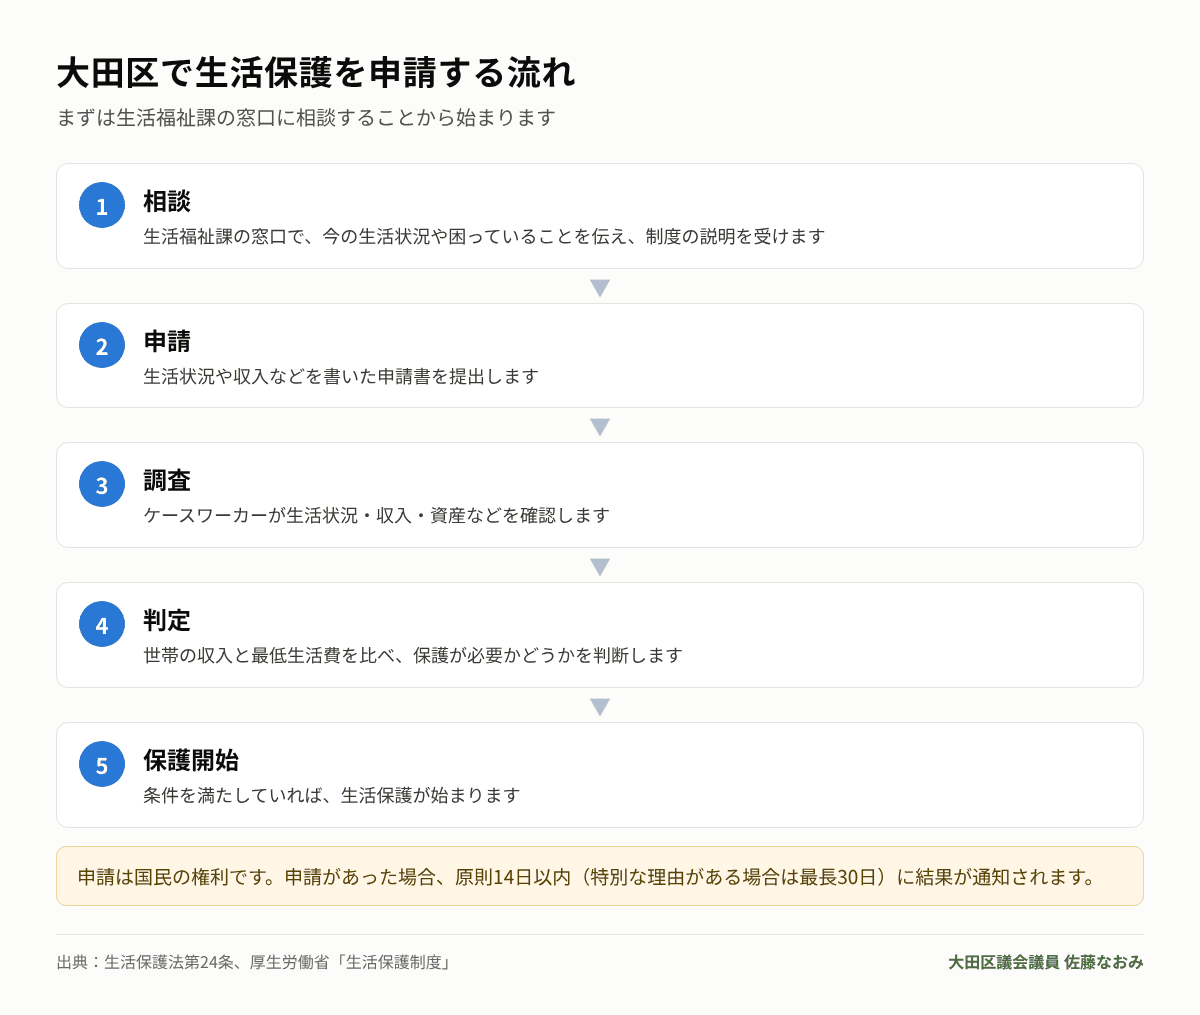1200x1015 pixels.
Task: Click the description 生活状況や収入などを書いた申請書を提出します
Action: [341, 376]
